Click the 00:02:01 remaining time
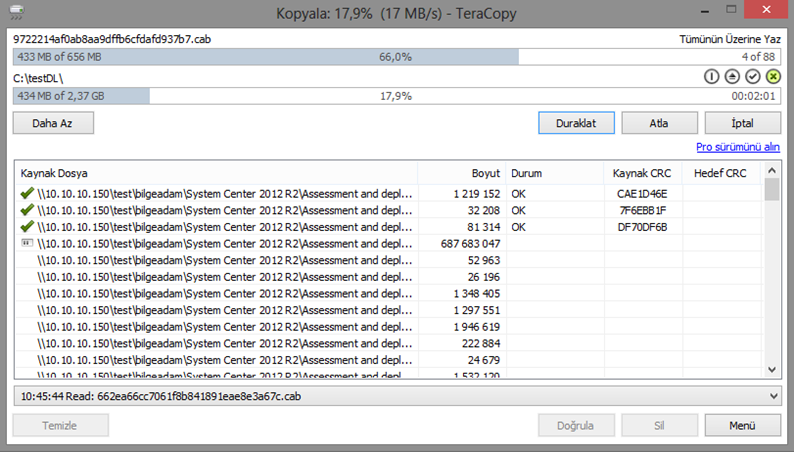Screen dimensions: 794x452 coord(753,96)
